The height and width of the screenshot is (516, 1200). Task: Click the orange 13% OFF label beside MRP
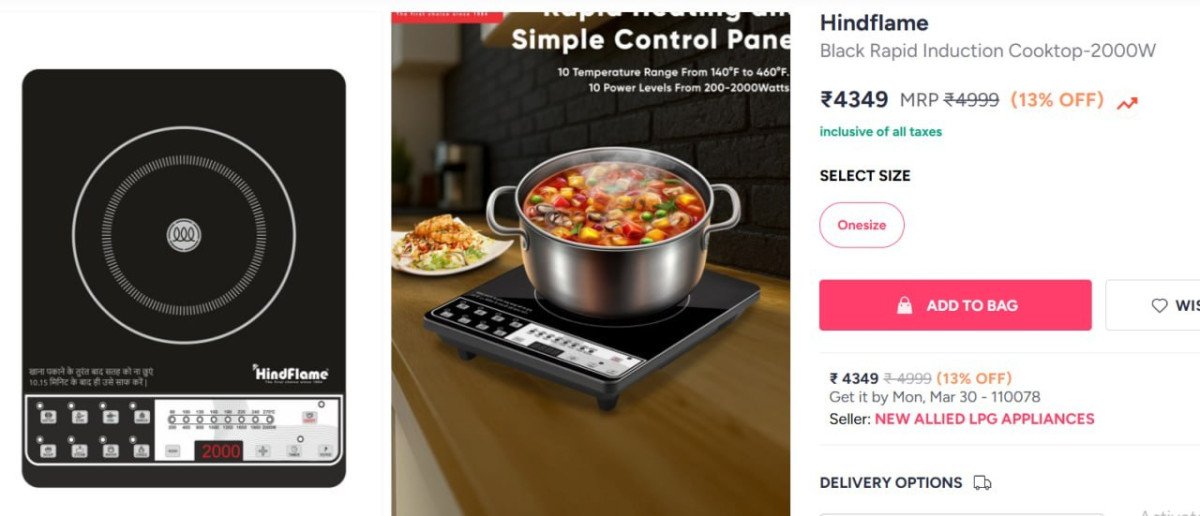tap(1057, 100)
